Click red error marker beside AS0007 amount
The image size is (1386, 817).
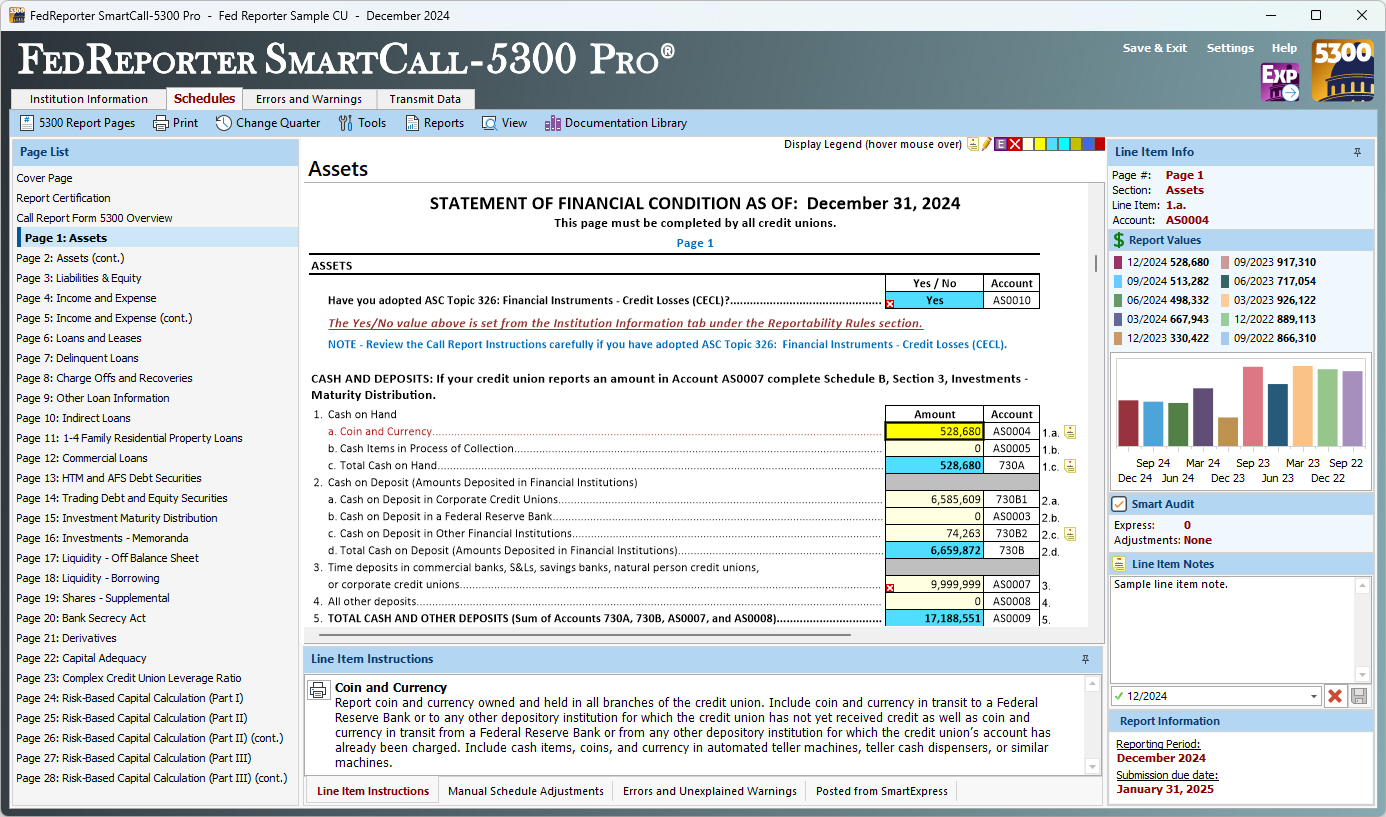tap(890, 588)
